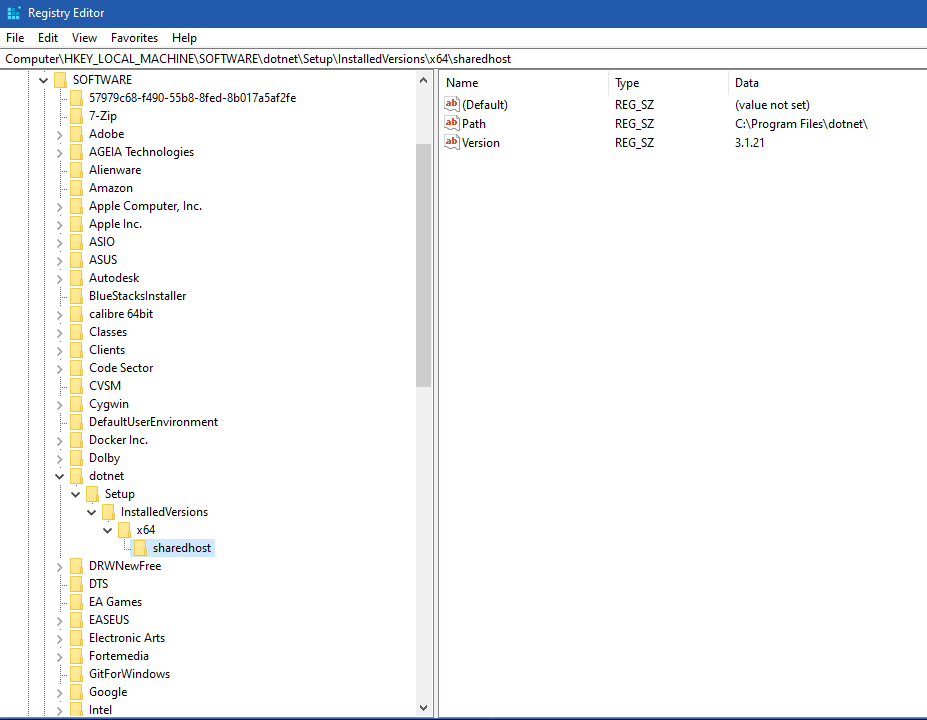927x720 pixels.
Task: Open the View menu
Action: [x=85, y=38]
